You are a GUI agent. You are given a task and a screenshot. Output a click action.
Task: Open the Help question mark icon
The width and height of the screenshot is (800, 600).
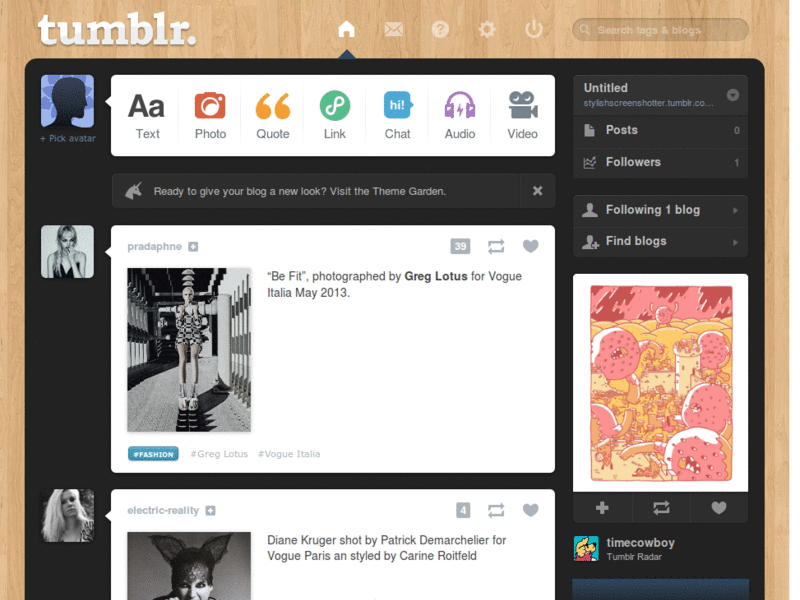coord(440,30)
